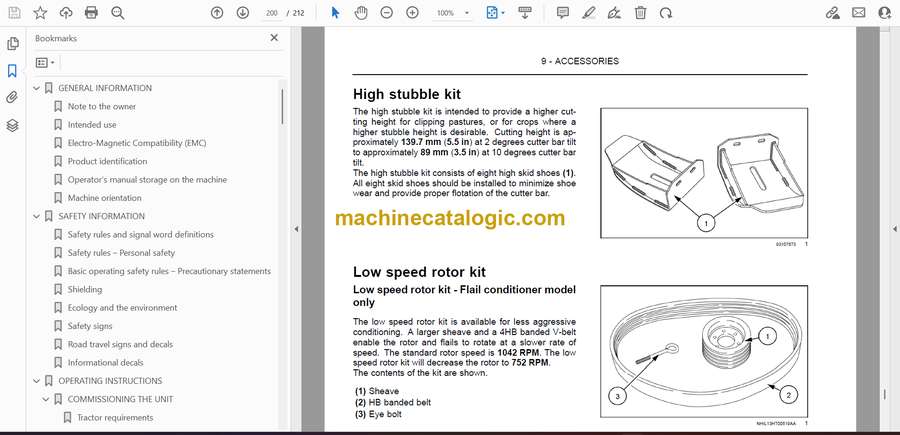Open Ecology and the environment bookmark
The image size is (900, 435).
(122, 308)
